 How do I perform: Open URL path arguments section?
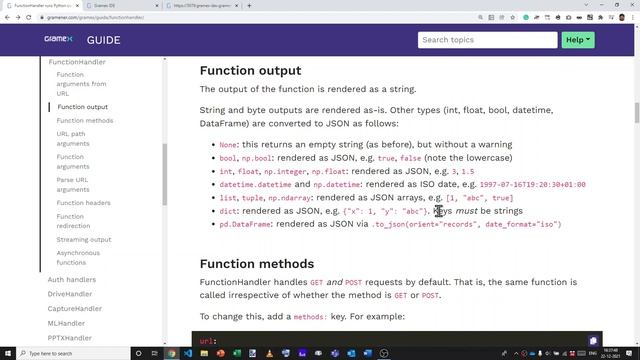73,139
